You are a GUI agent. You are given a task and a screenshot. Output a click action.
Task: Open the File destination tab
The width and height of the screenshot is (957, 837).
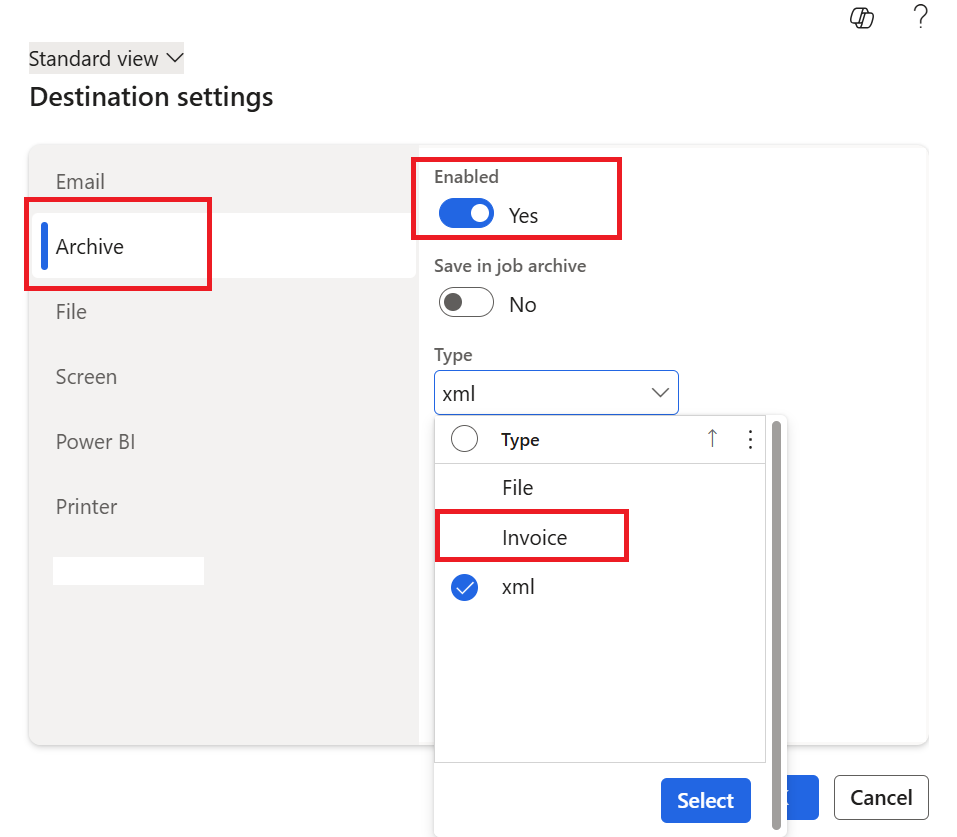(x=71, y=312)
